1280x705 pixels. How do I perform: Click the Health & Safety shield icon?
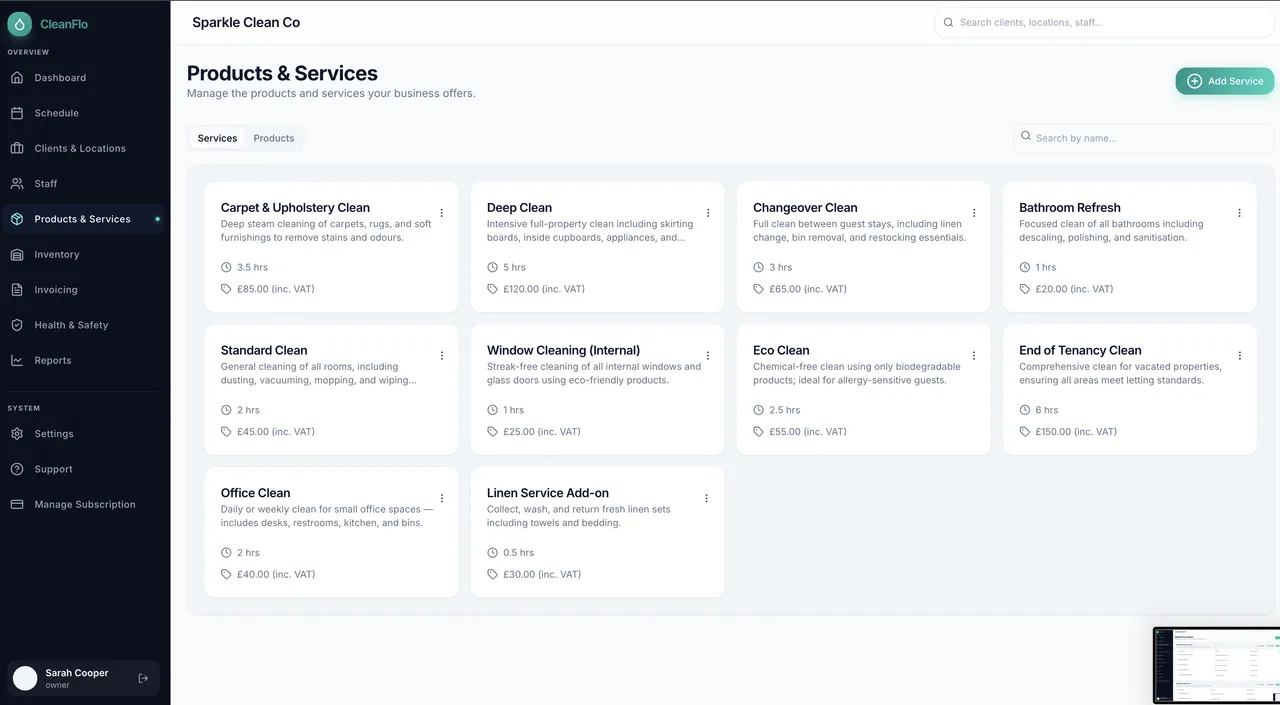17,325
